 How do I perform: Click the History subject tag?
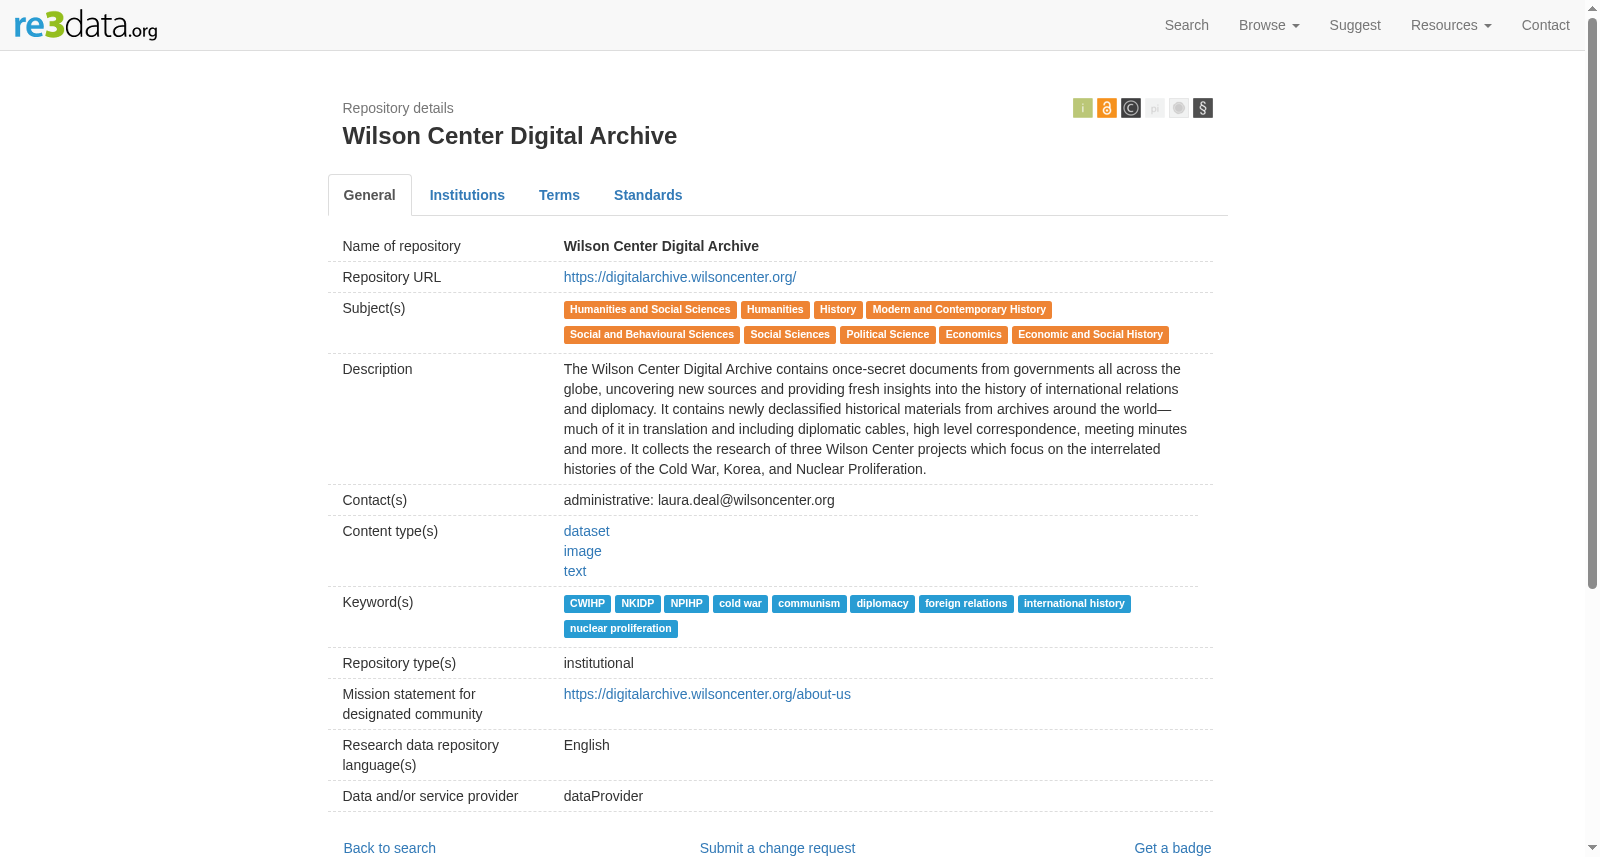(x=838, y=310)
